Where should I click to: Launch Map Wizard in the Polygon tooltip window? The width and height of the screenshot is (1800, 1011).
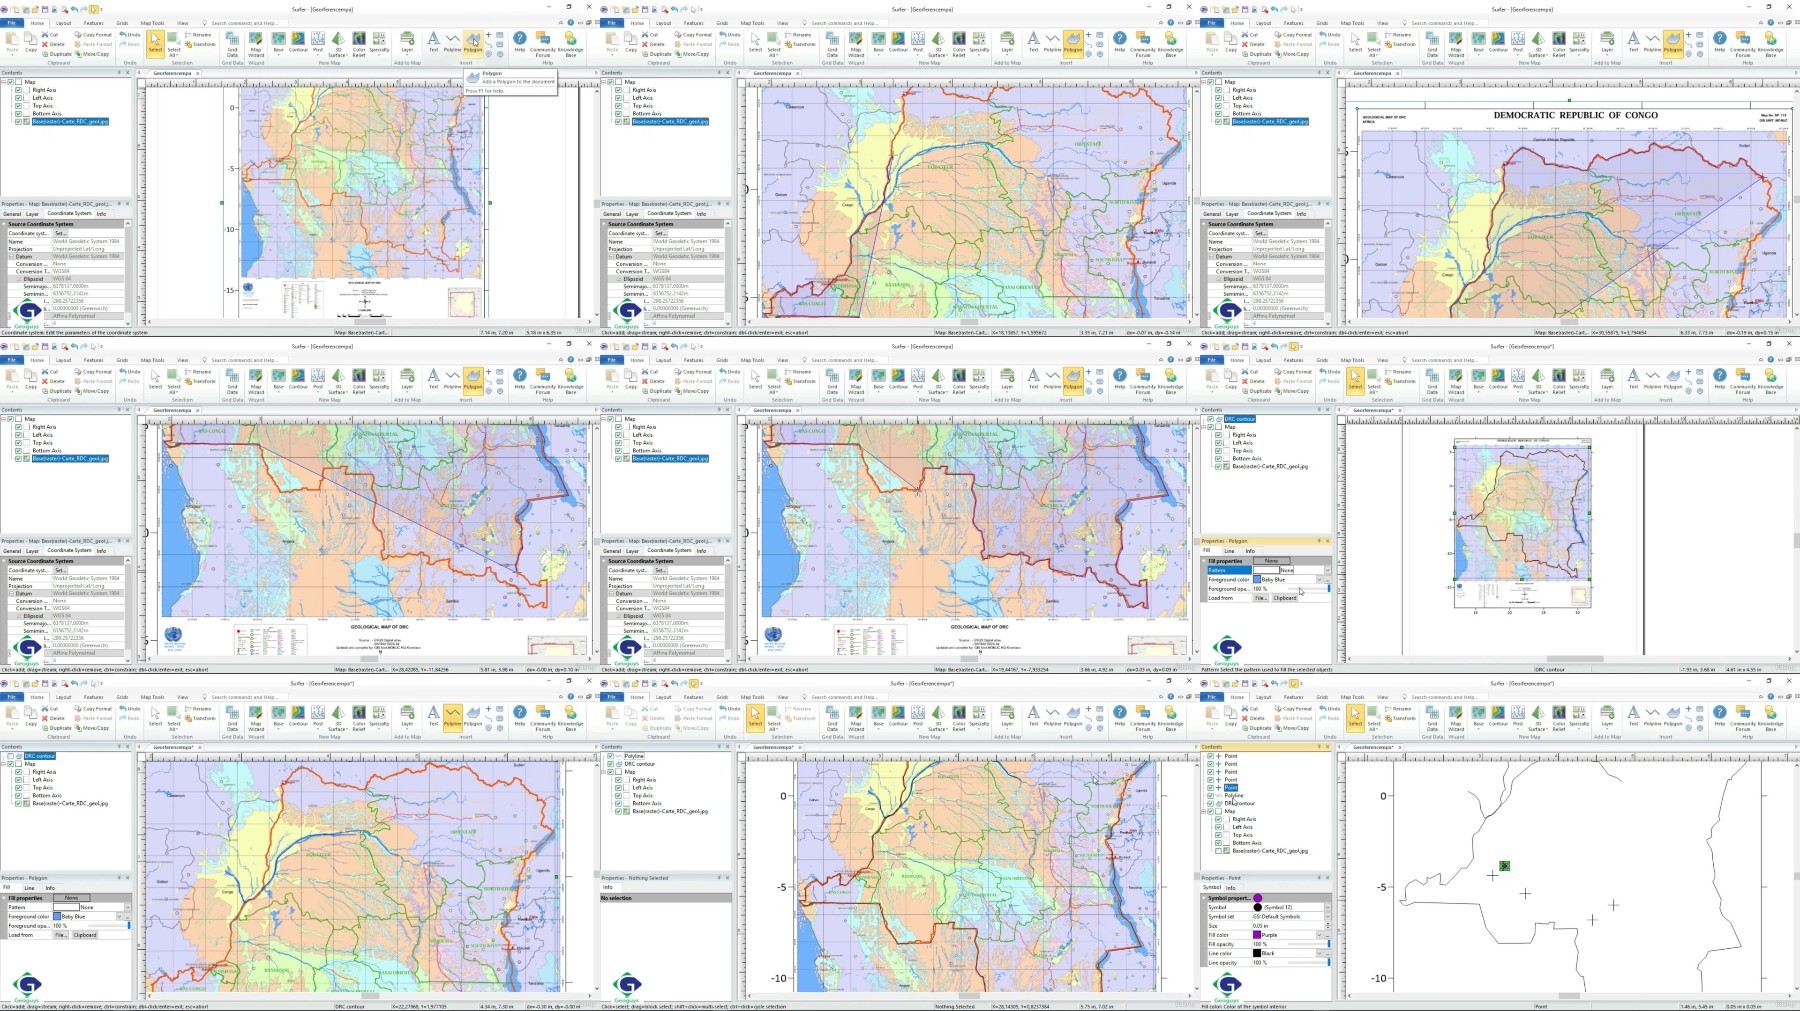256,42
